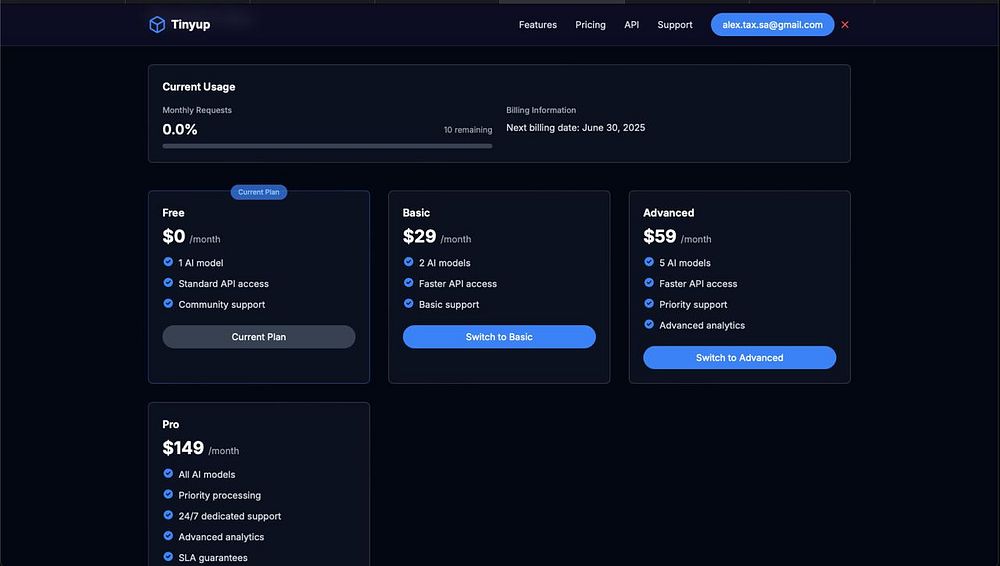Open the Support nav link

(x=675, y=24)
